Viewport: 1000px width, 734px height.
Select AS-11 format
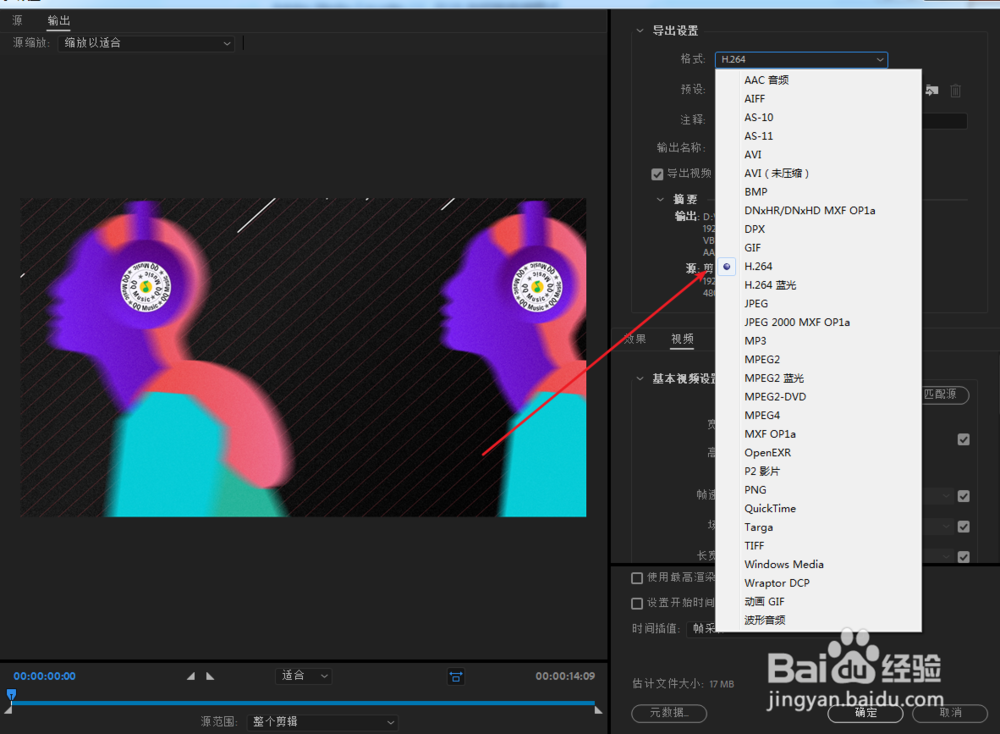(x=818, y=136)
